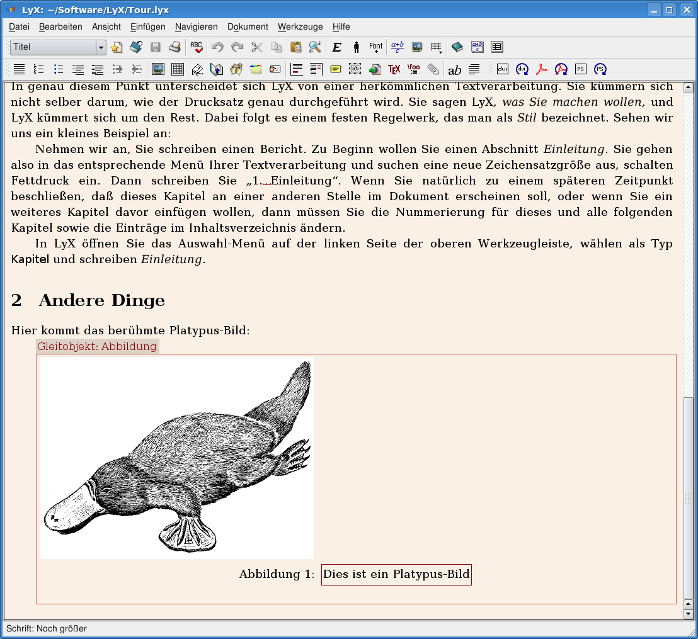
Task: View PostScript output icon
Action: [581, 69]
